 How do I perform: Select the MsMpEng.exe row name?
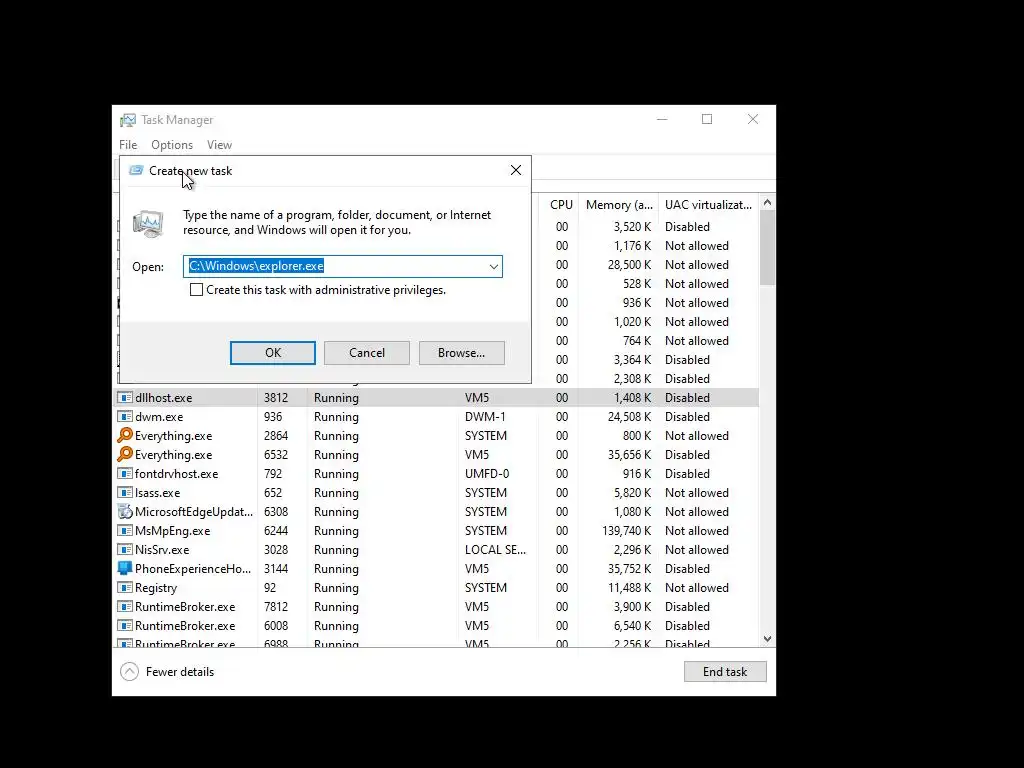pos(172,530)
